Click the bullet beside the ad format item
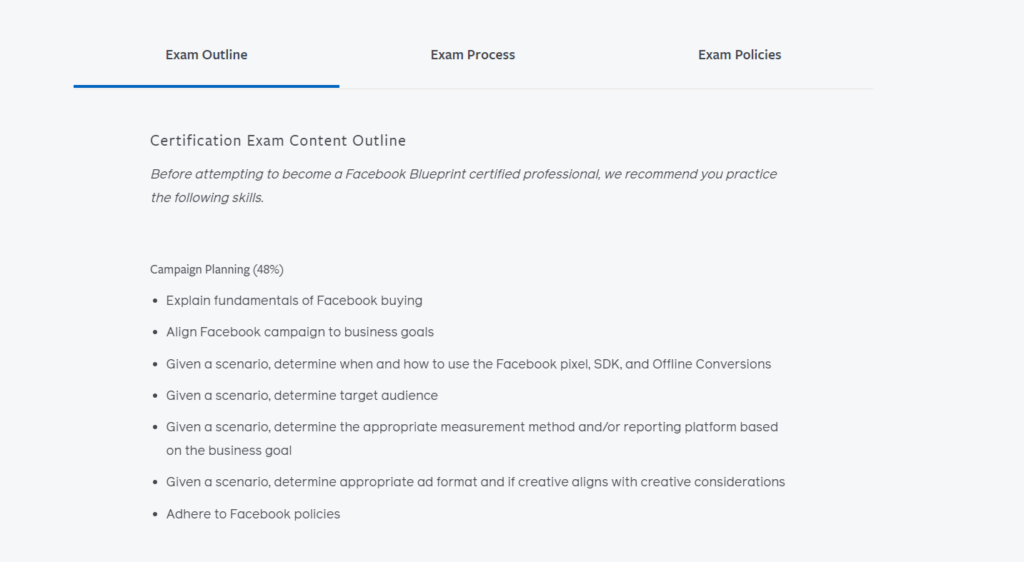Image resolution: width=1024 pixels, height=562 pixels. [155, 483]
